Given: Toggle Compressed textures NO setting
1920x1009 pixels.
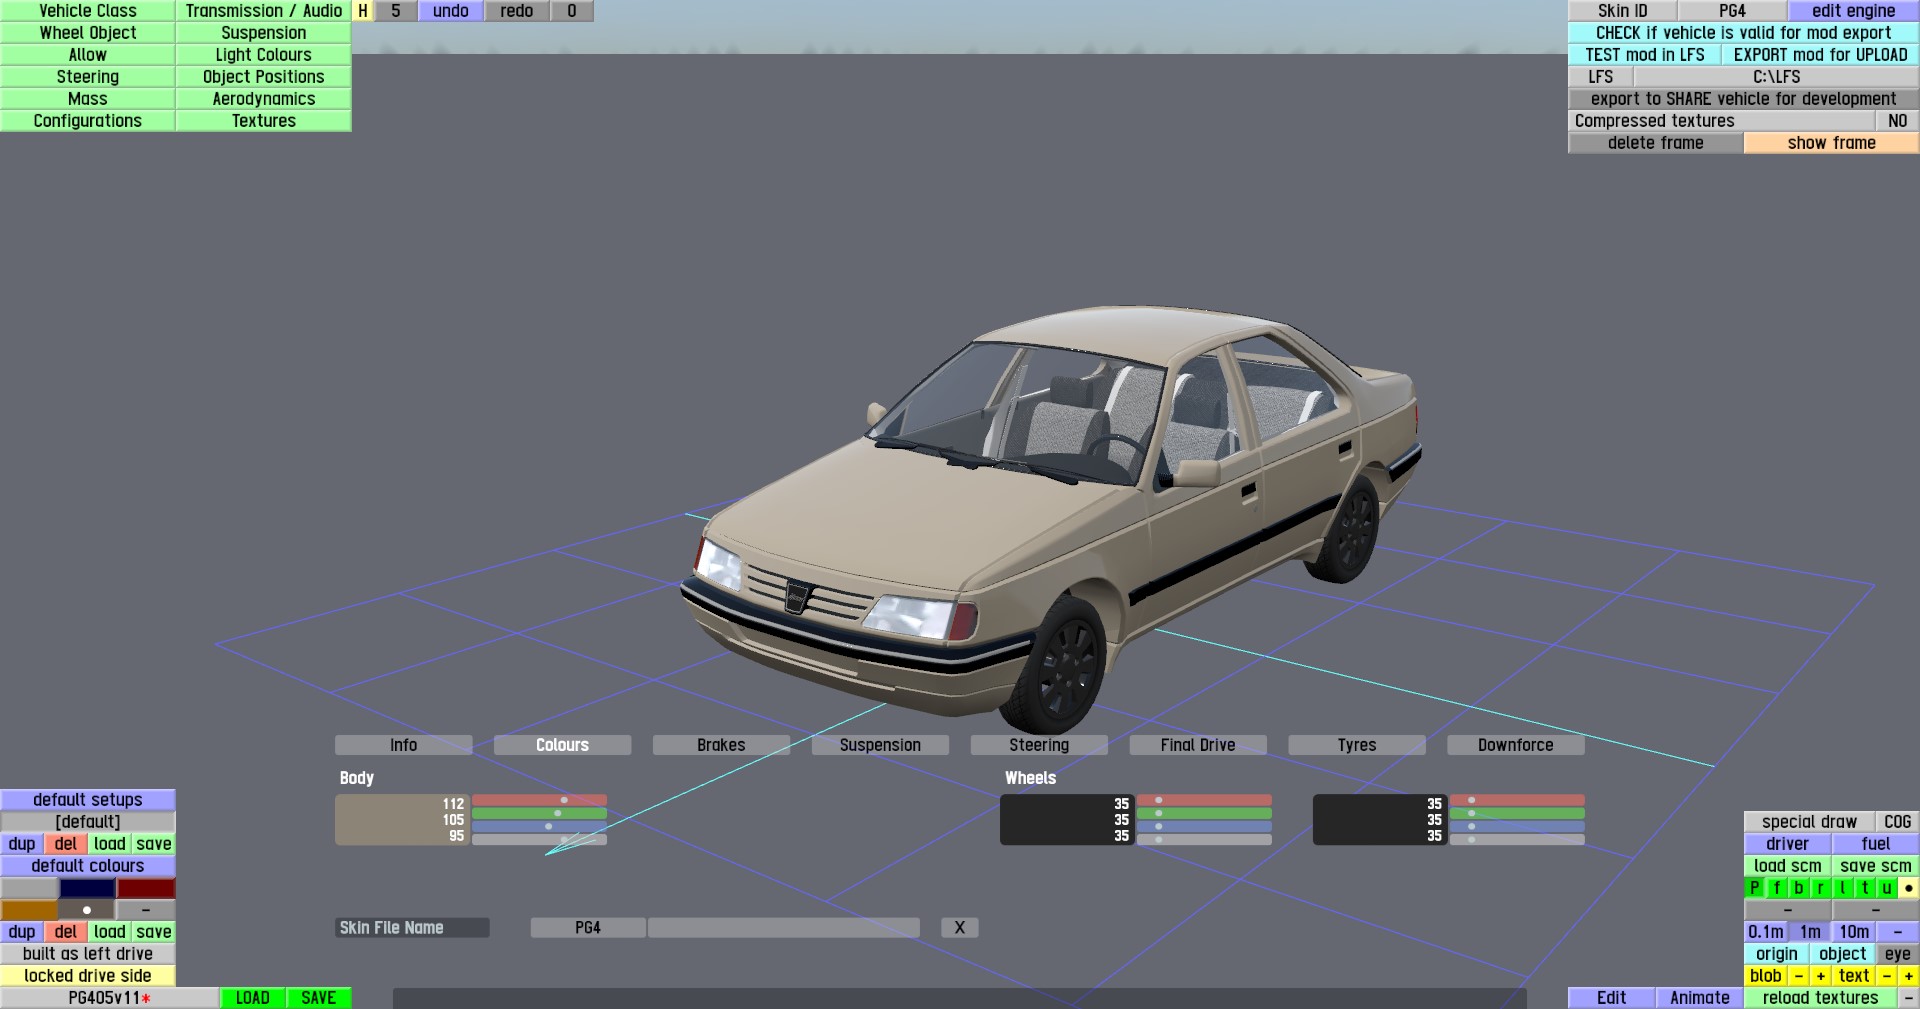Looking at the screenshot, I should pos(1897,121).
